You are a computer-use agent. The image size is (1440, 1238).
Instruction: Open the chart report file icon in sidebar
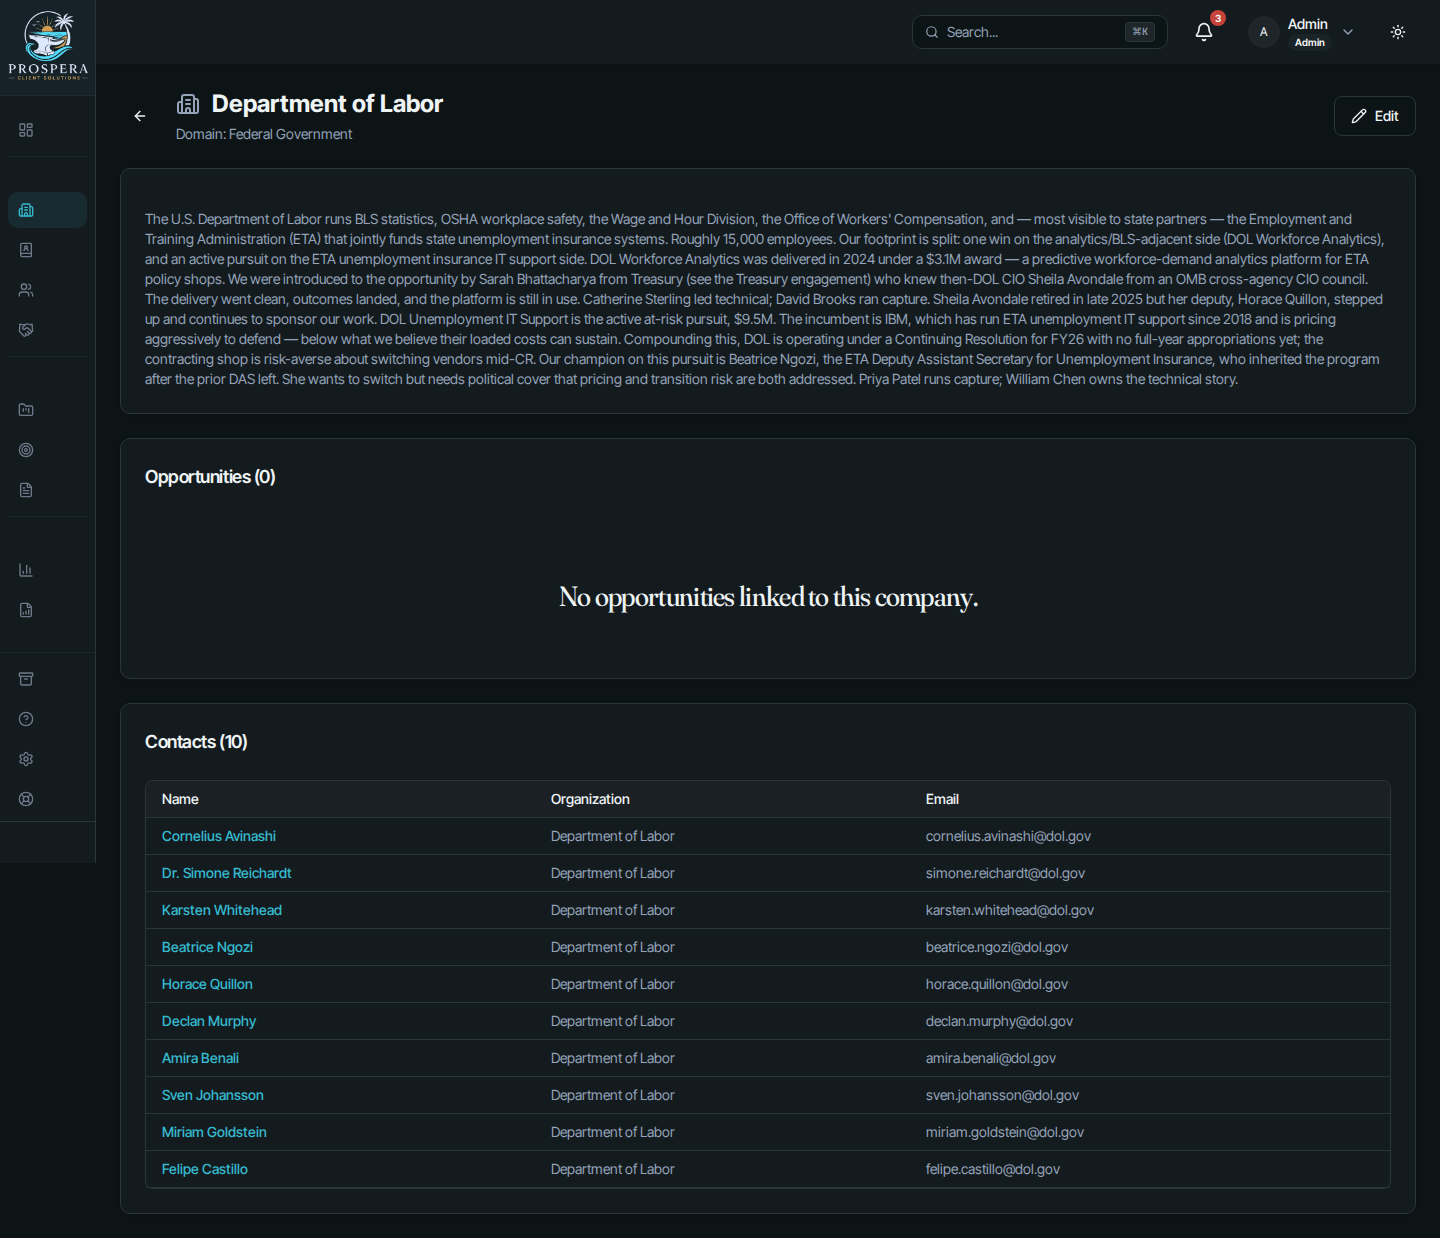pos(26,610)
